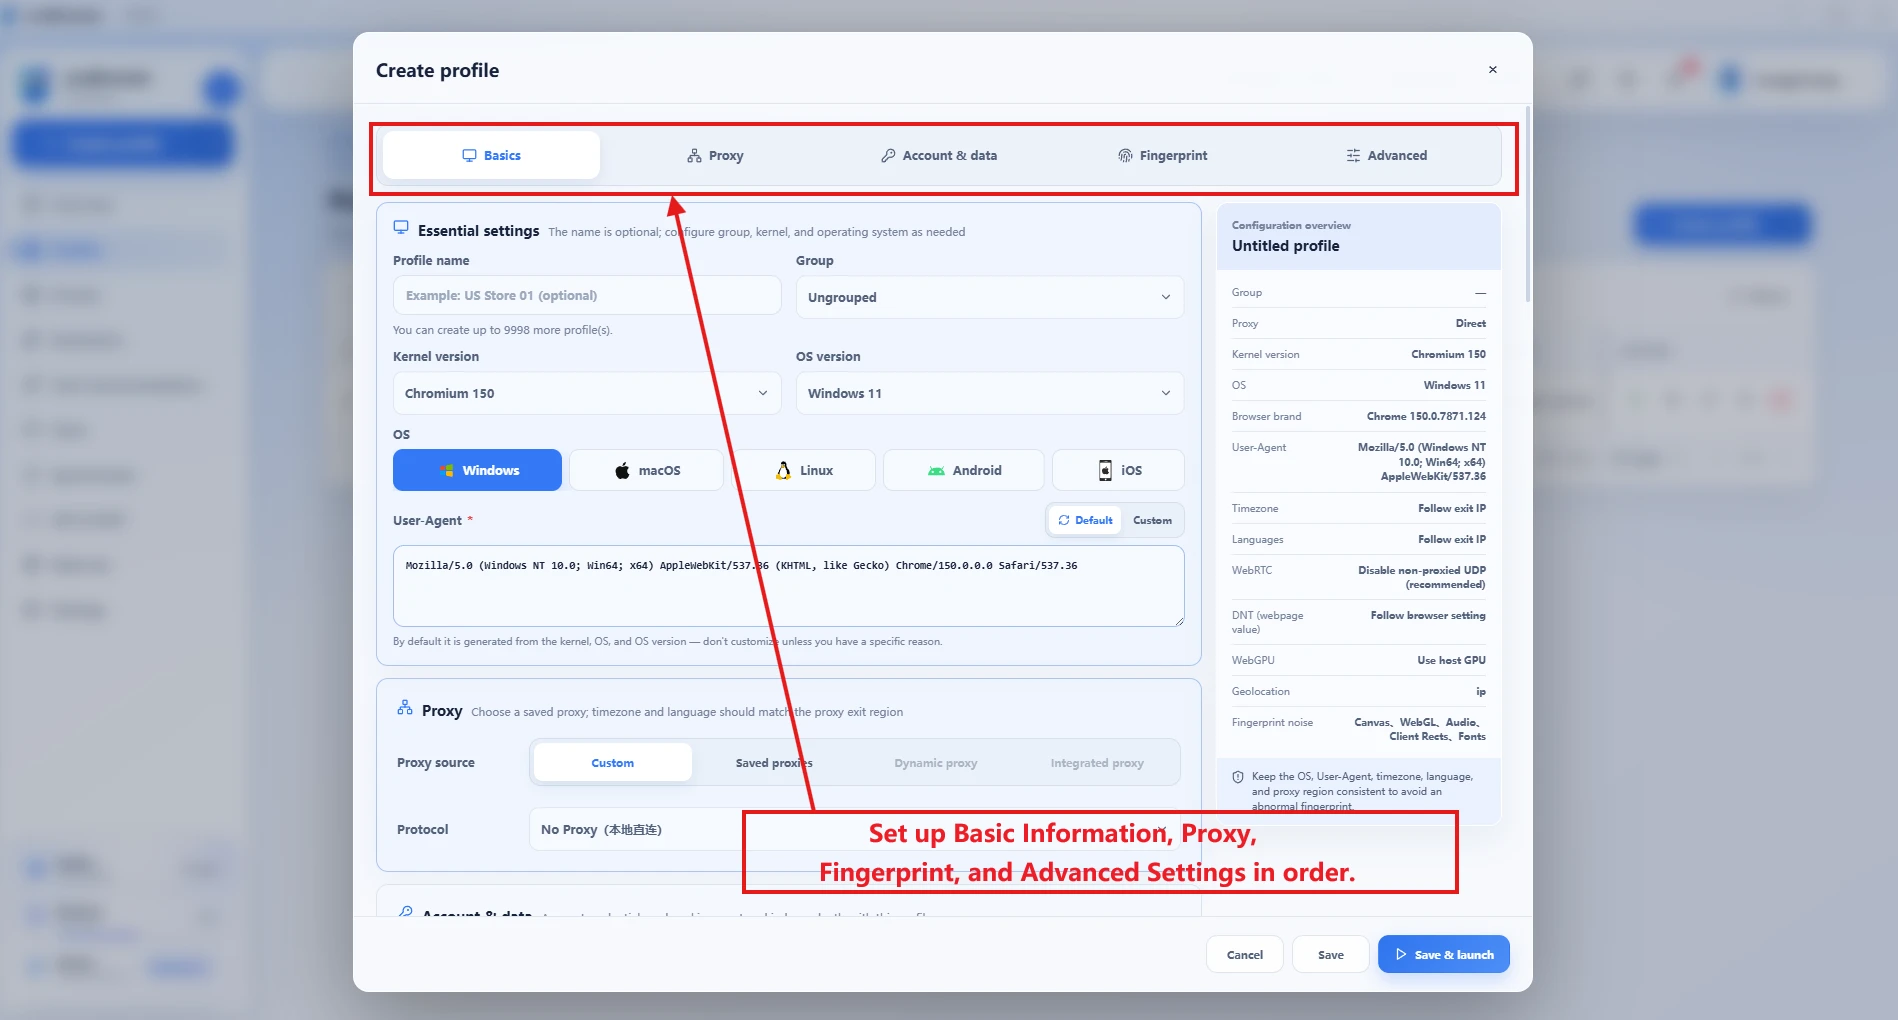The image size is (1898, 1020).
Task: Click the User-Agent text area
Action: [x=788, y=586]
